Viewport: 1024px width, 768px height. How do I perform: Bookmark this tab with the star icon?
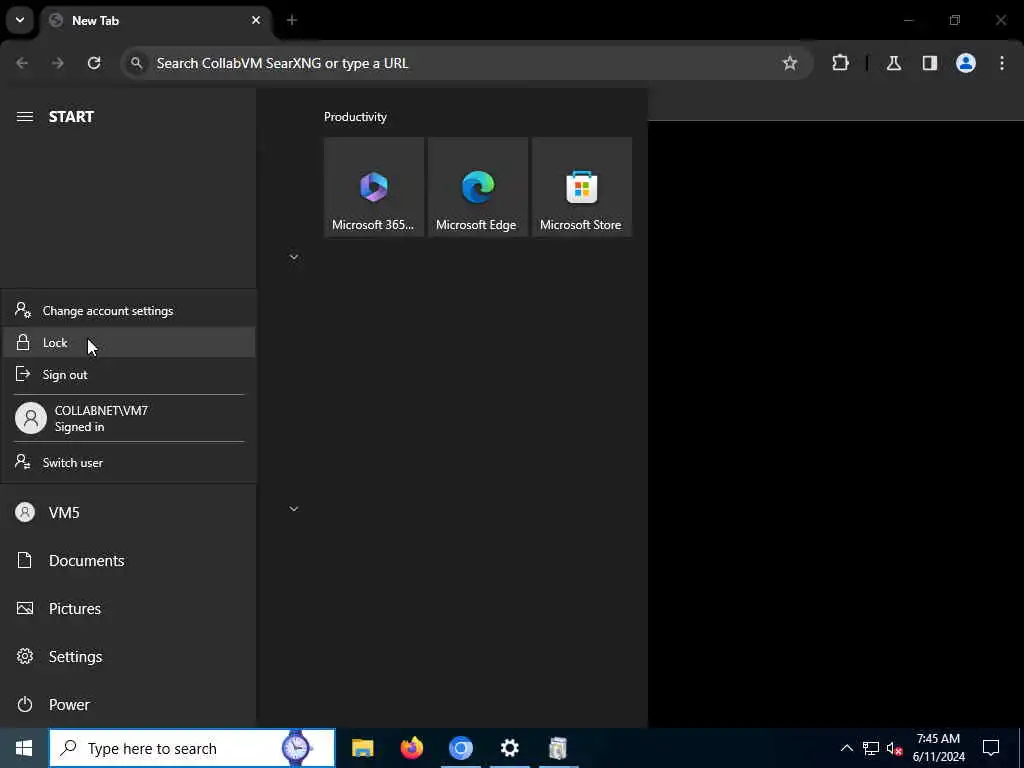point(790,63)
